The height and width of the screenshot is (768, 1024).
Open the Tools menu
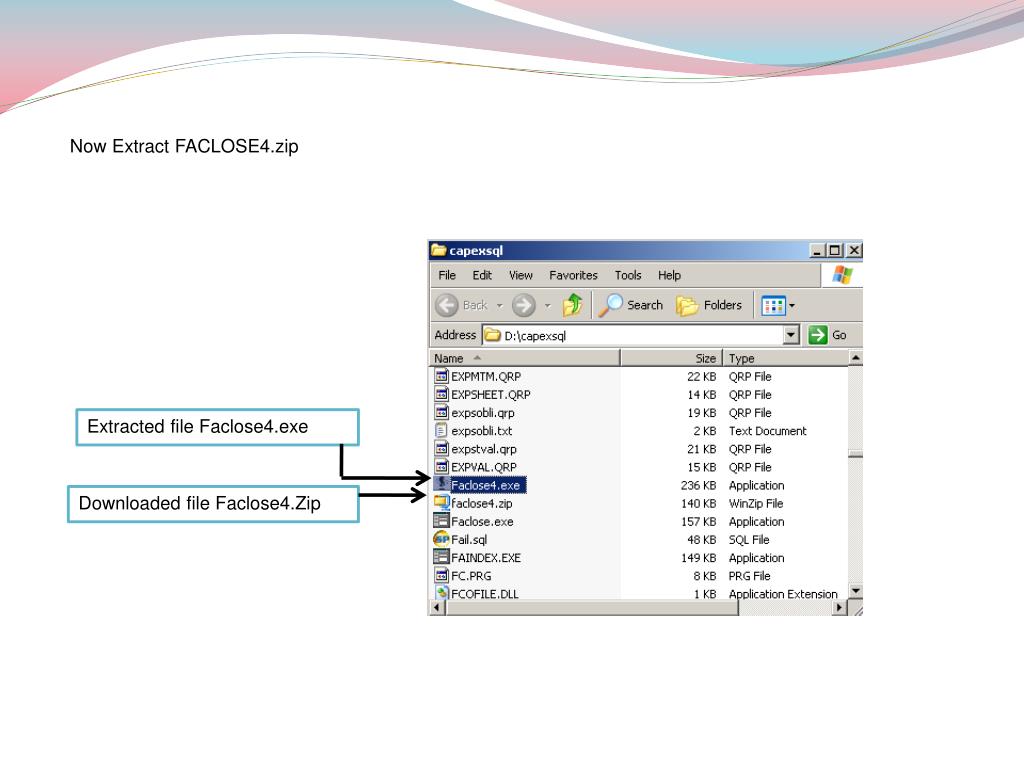[628, 275]
